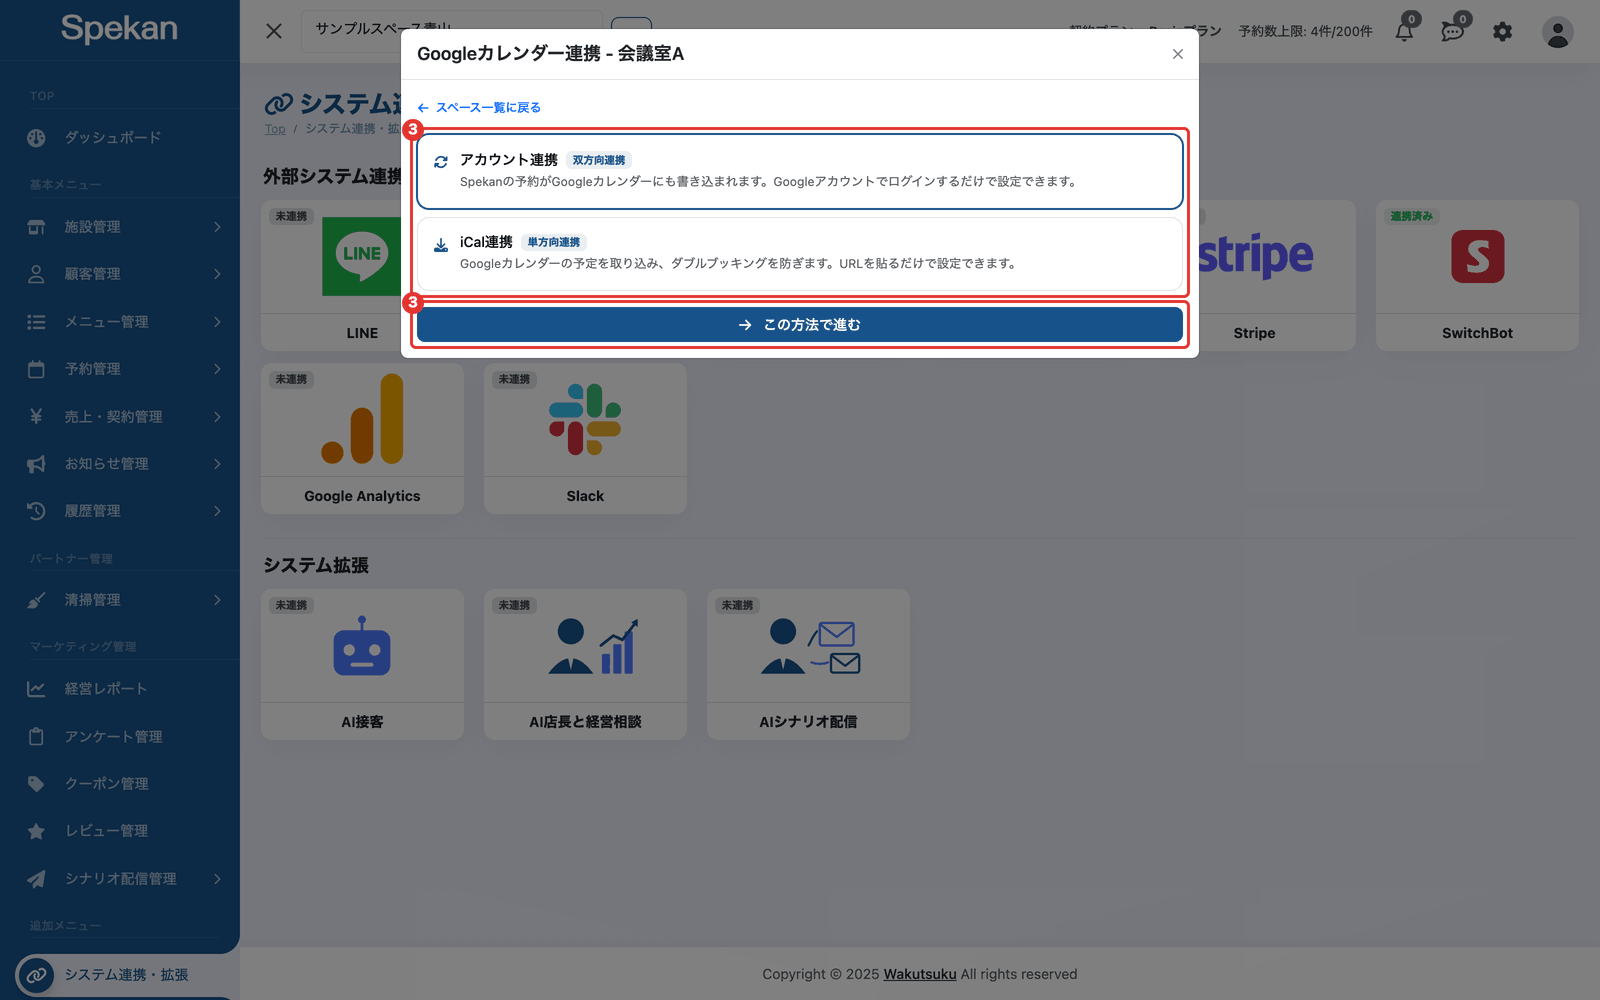Click the clipboard icon for アンケート管理
This screenshot has width=1600, height=1000.
click(x=36, y=737)
